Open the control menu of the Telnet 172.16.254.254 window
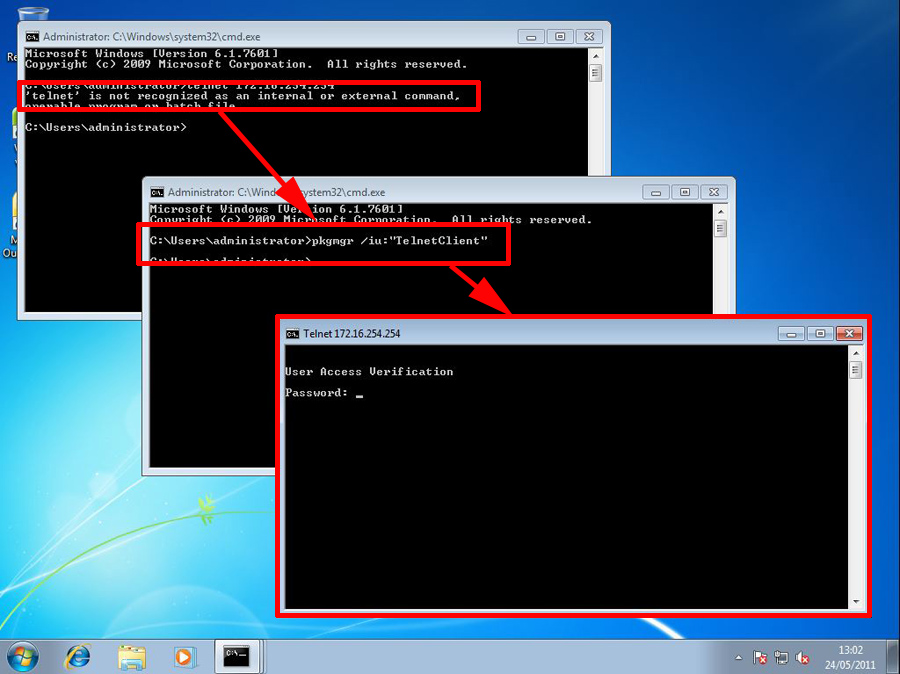 pos(291,333)
